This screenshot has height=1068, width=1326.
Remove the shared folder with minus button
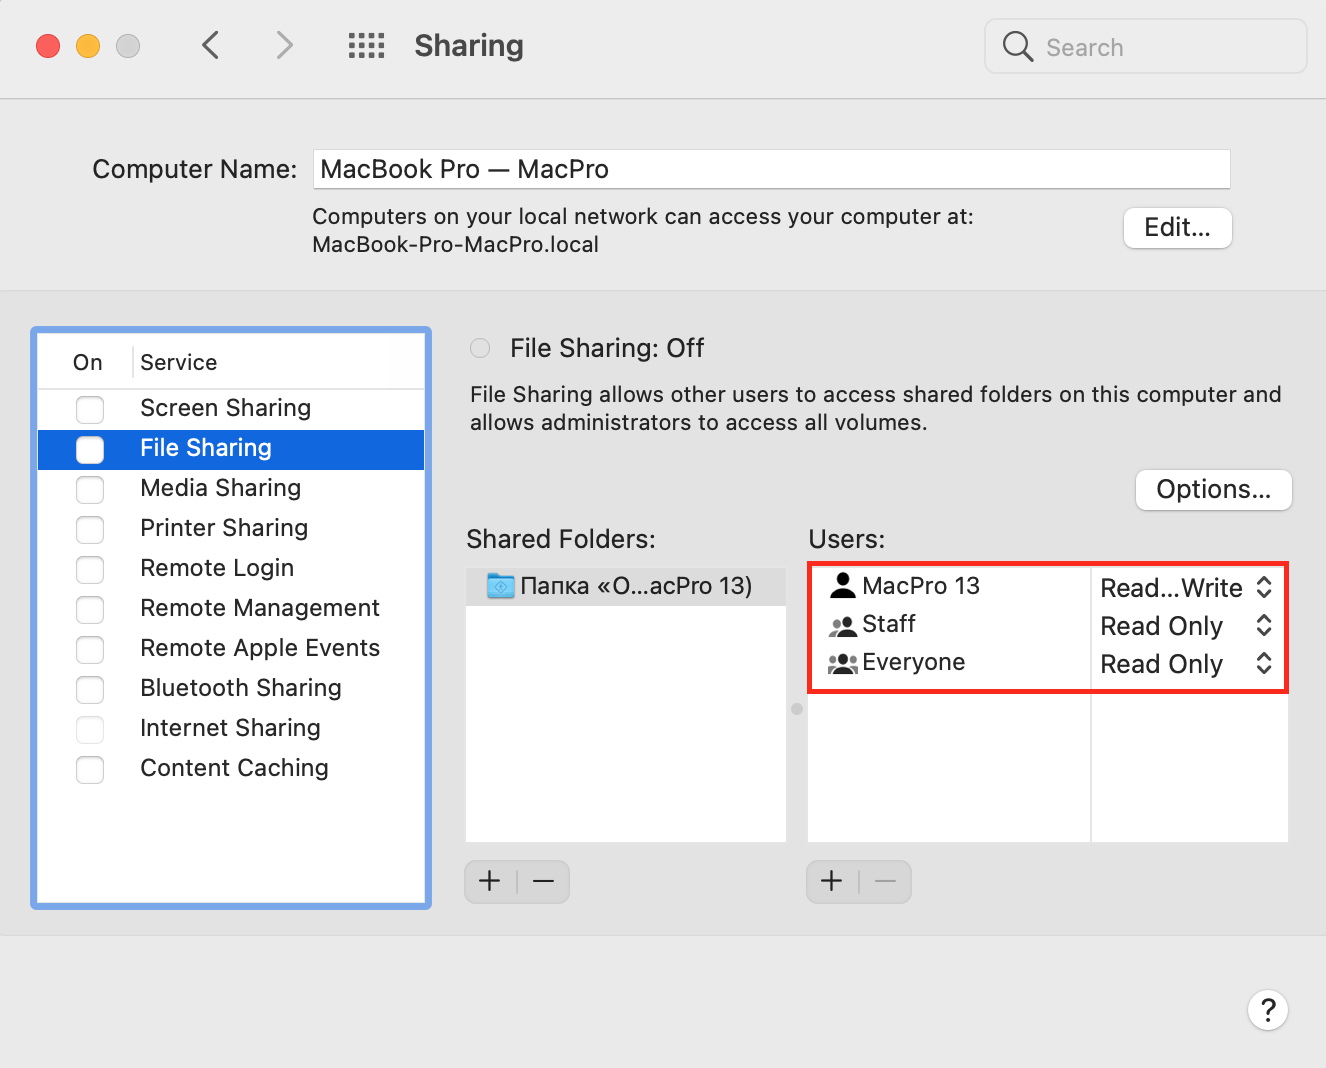click(543, 881)
